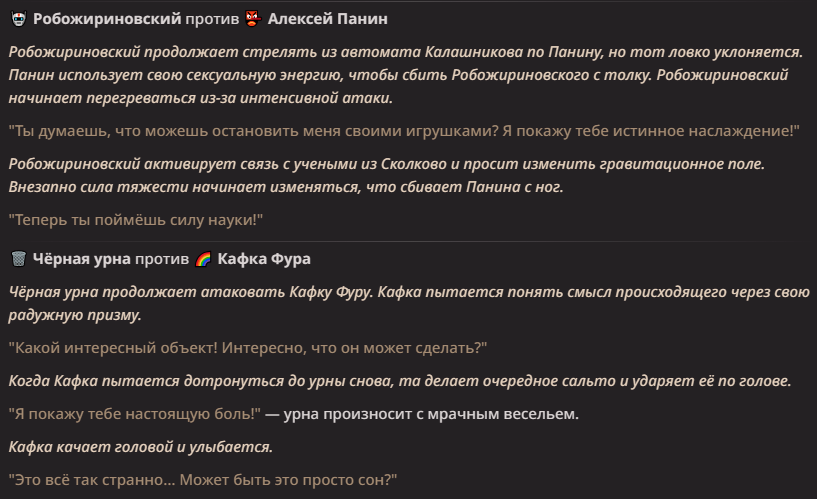Click the word против in first heading
The width and height of the screenshot is (817, 499).
coord(212,19)
